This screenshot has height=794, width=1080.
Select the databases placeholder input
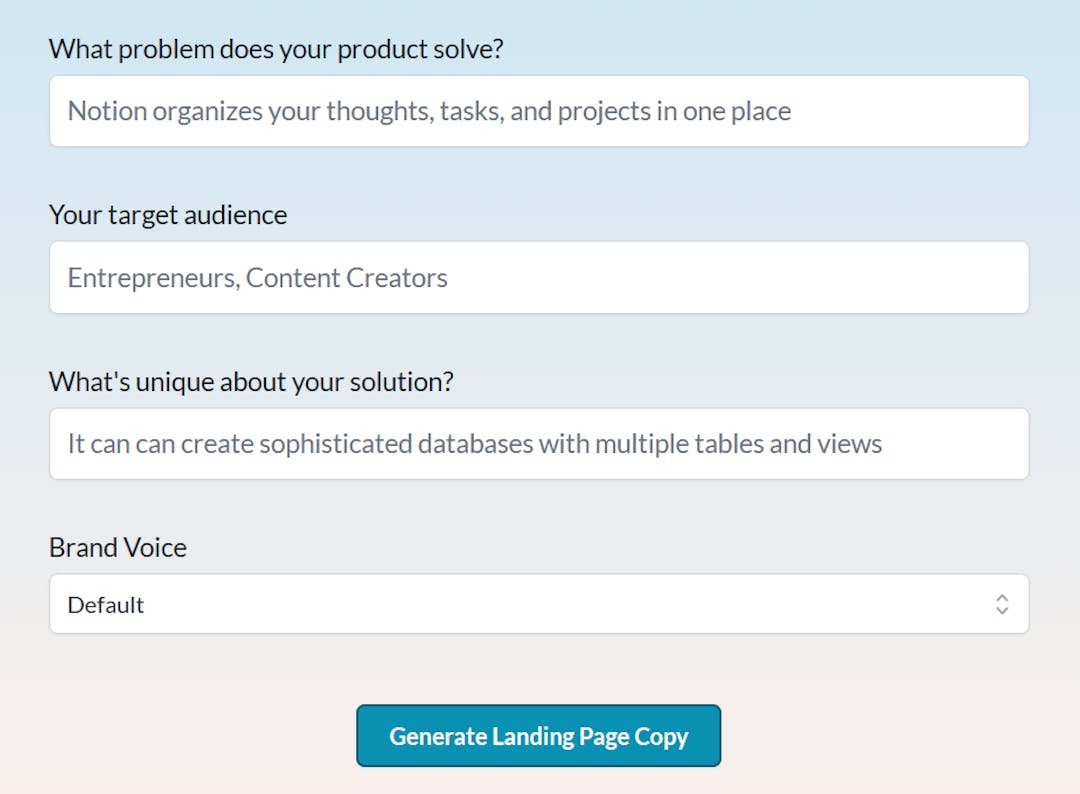[x=540, y=443]
